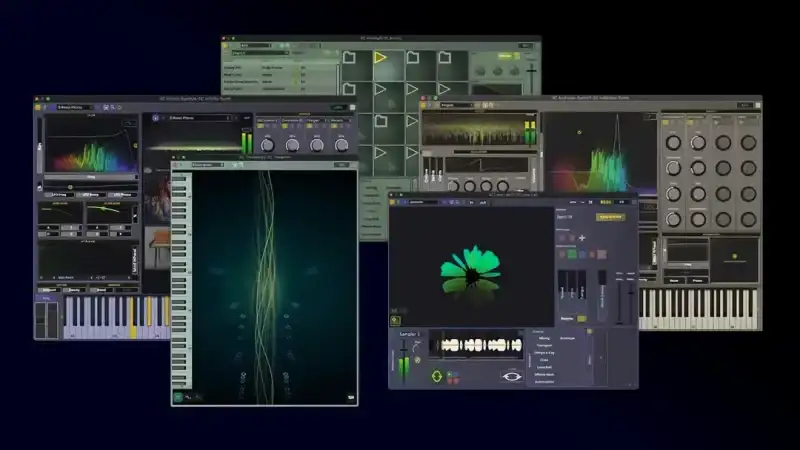Toggle the yellow box atop the second knob column in the gray synth

tap(690, 123)
